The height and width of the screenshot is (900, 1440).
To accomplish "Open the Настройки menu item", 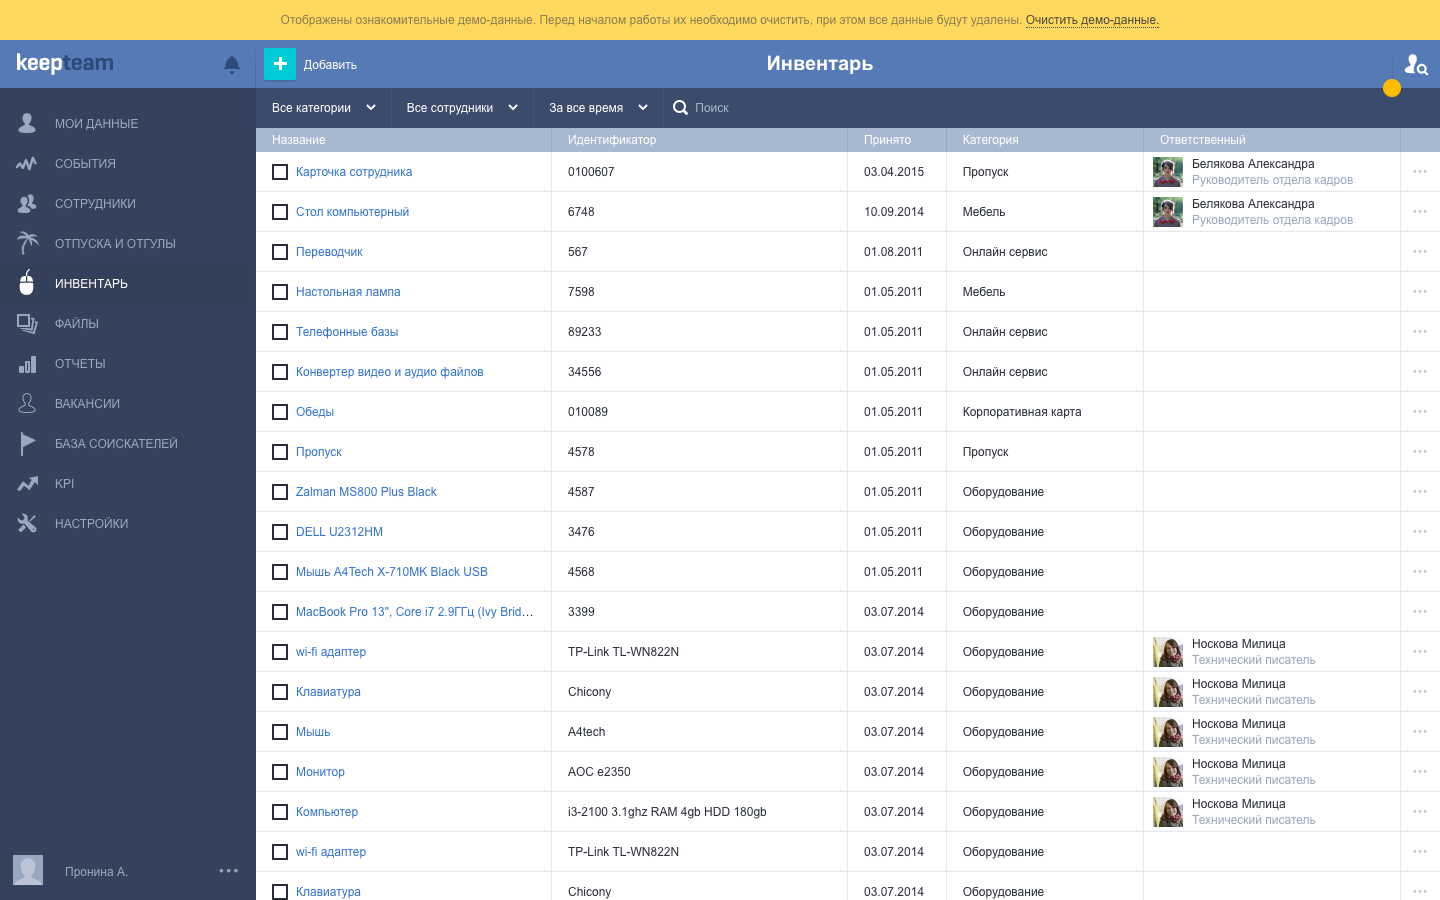I will [x=91, y=524].
